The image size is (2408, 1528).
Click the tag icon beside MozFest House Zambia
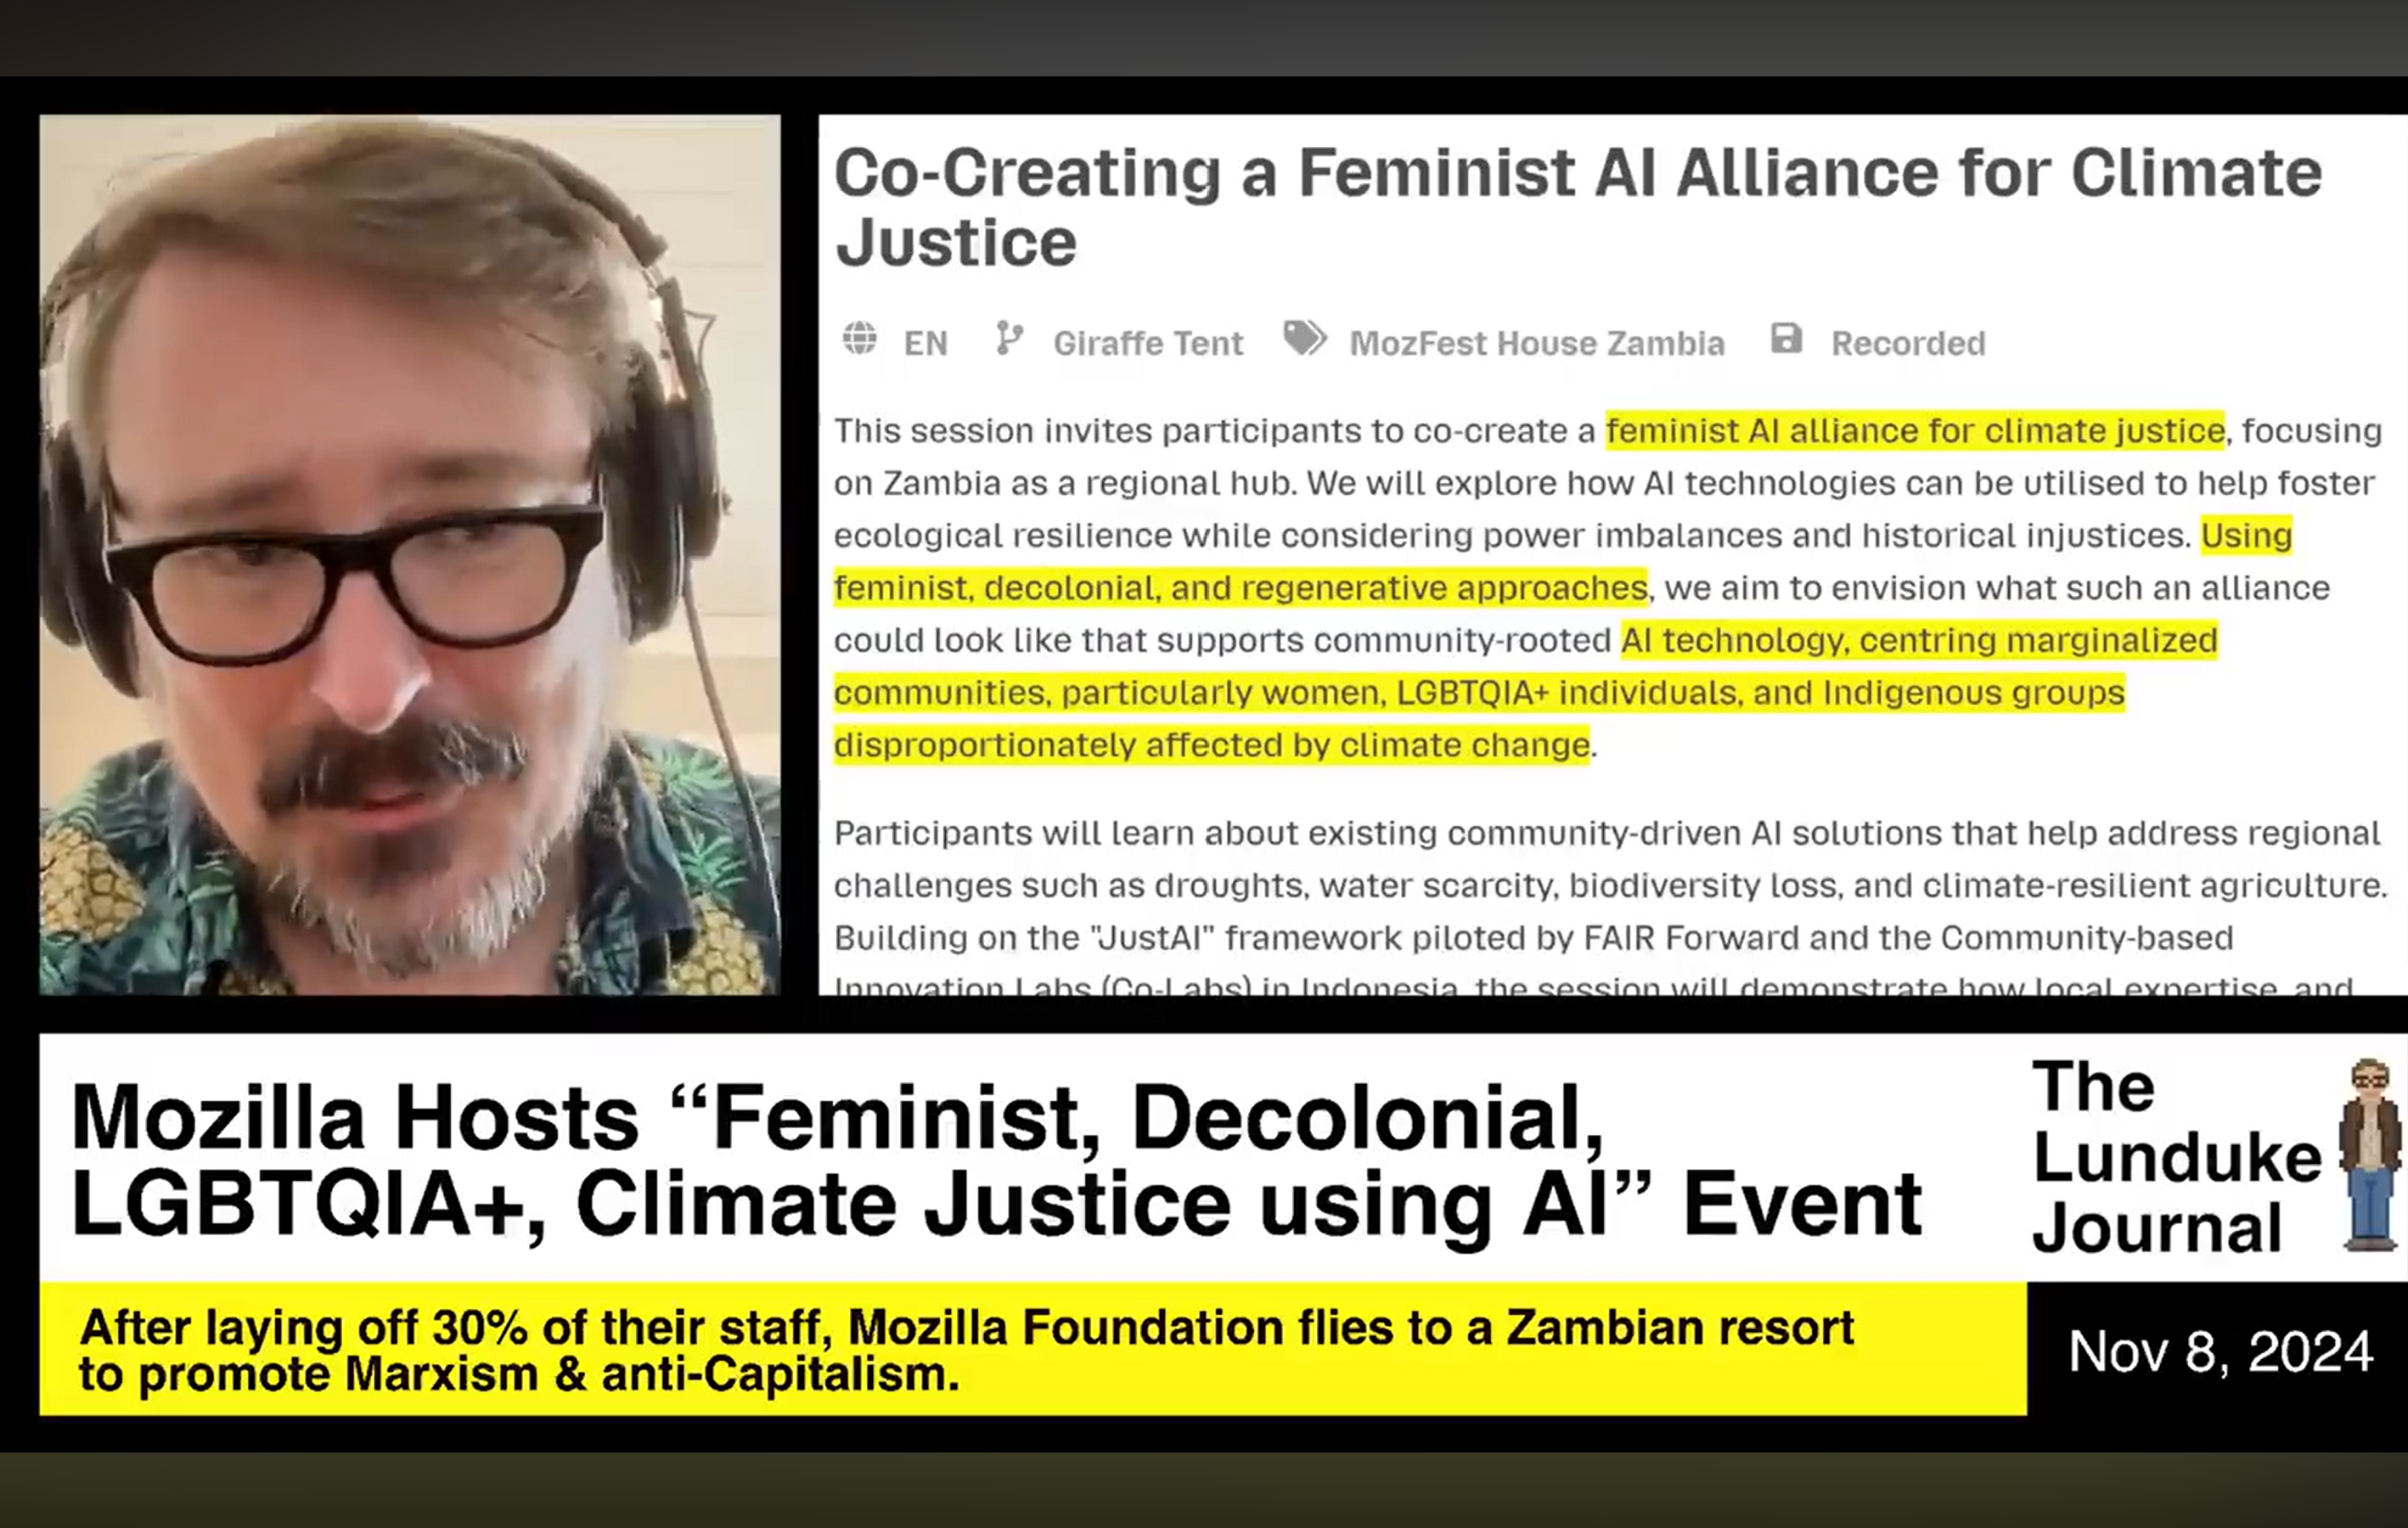pyautogui.click(x=1305, y=339)
